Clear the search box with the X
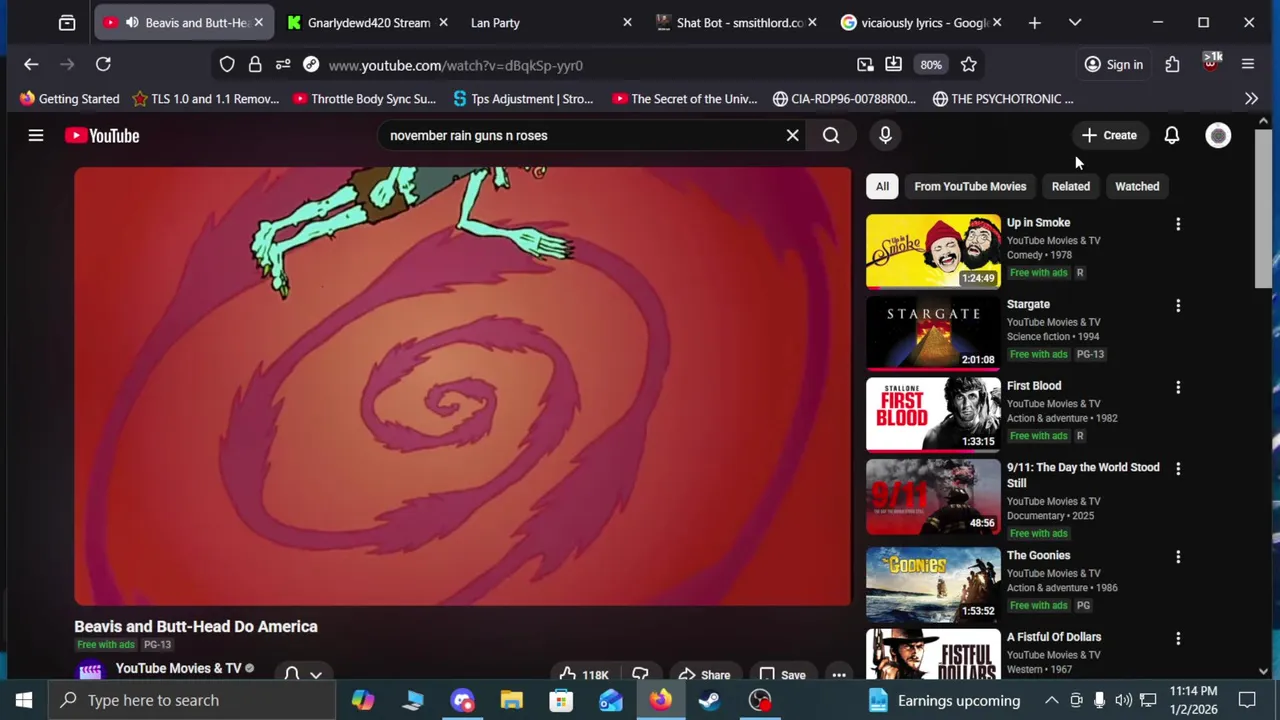The image size is (1280, 720). [792, 135]
